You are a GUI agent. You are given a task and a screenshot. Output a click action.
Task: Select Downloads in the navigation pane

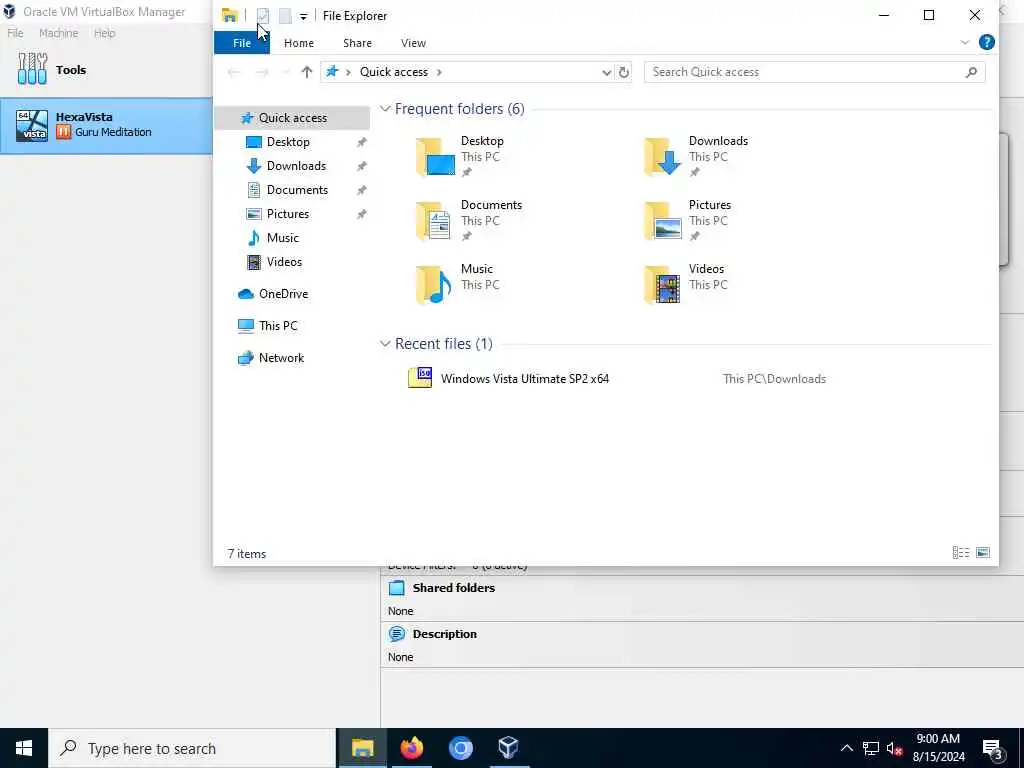click(x=296, y=166)
